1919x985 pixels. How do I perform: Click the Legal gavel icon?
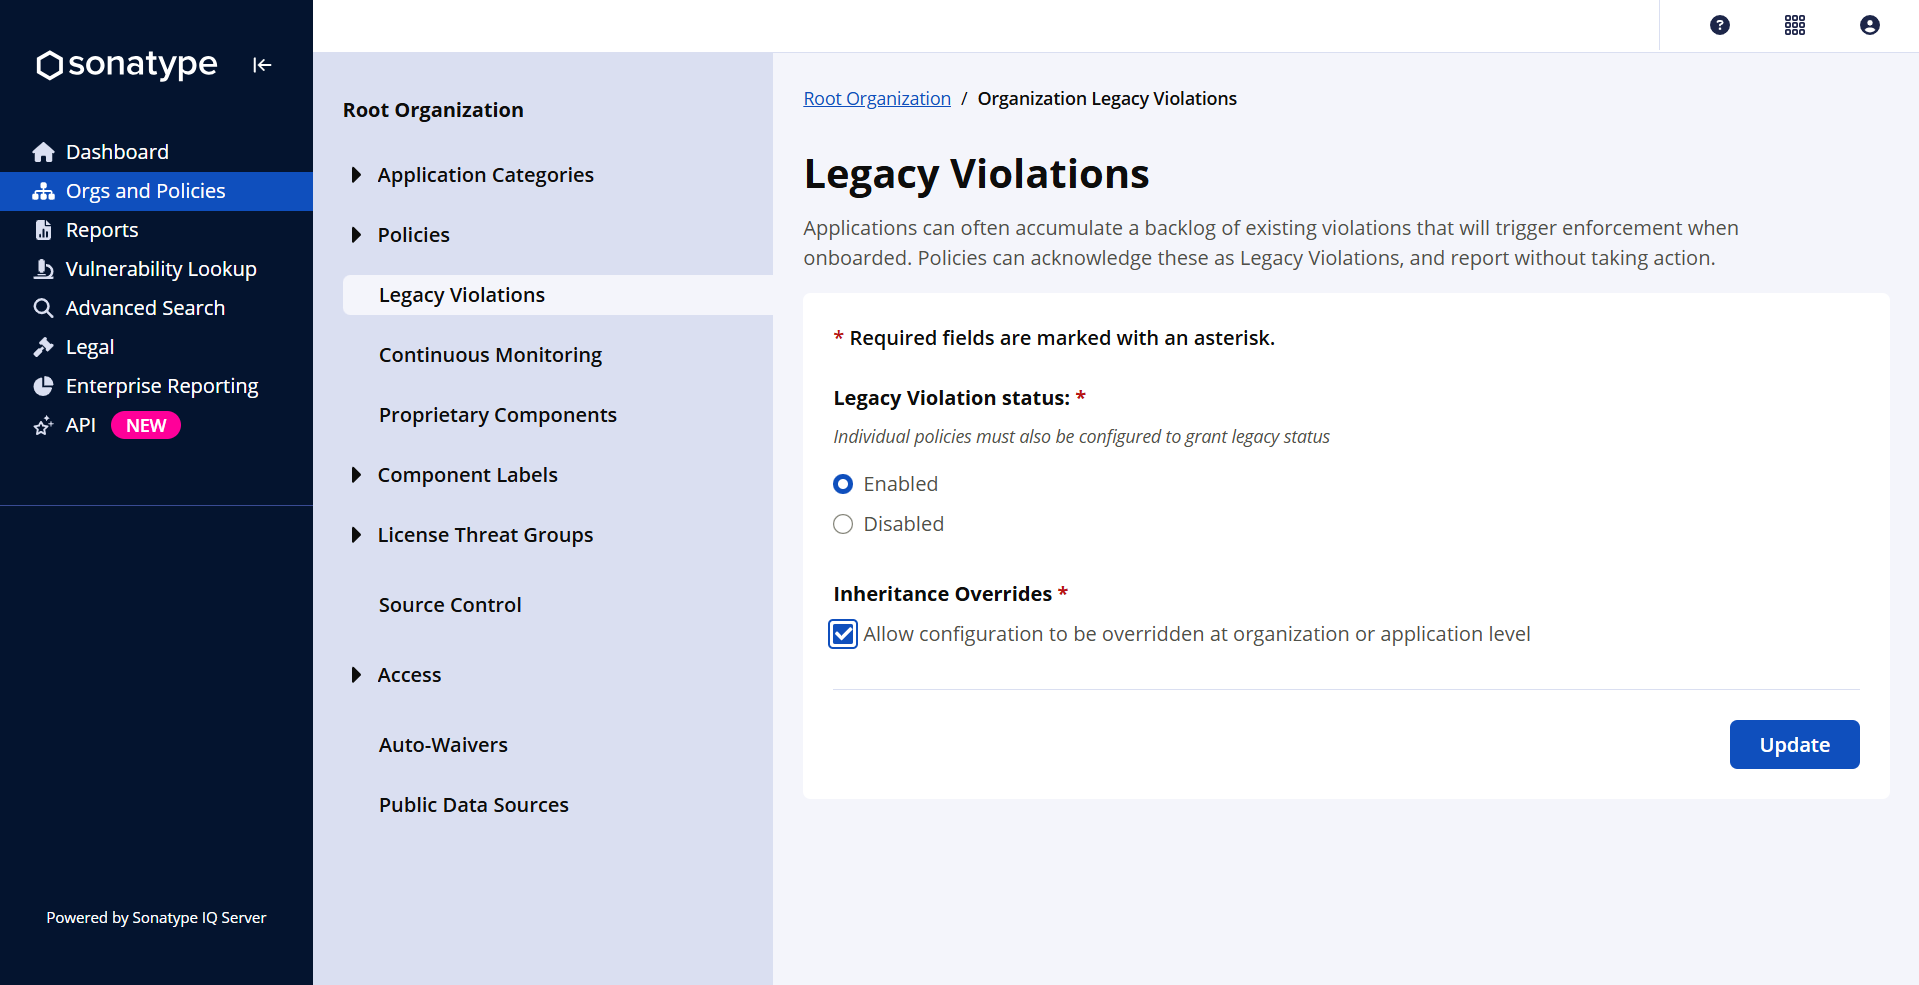(x=43, y=347)
